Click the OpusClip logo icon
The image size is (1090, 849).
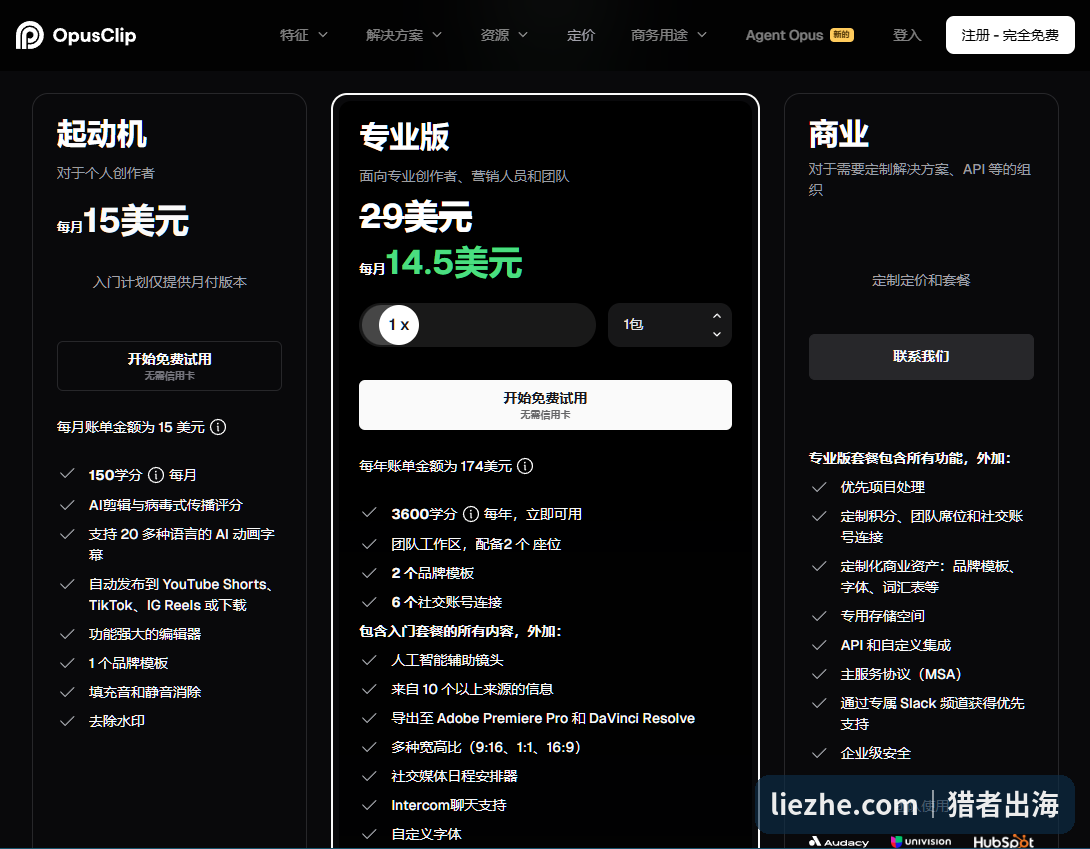[29, 35]
